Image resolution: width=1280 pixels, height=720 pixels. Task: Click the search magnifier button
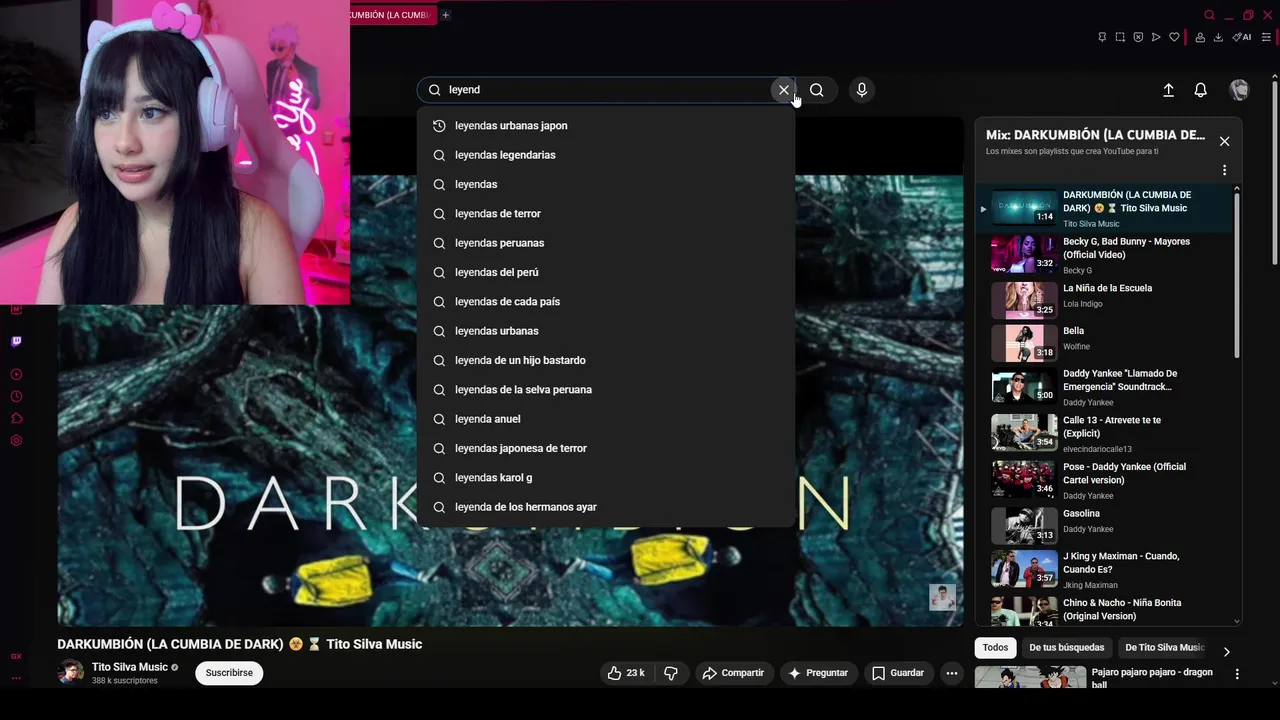pos(817,90)
